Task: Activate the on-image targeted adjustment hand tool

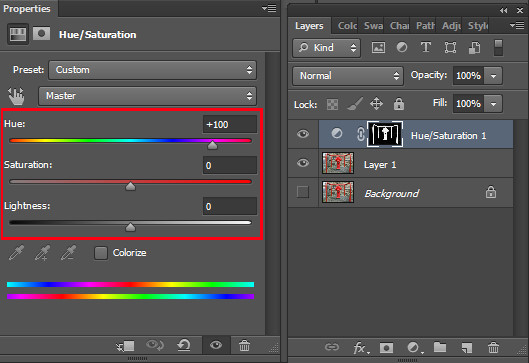Action: point(16,96)
